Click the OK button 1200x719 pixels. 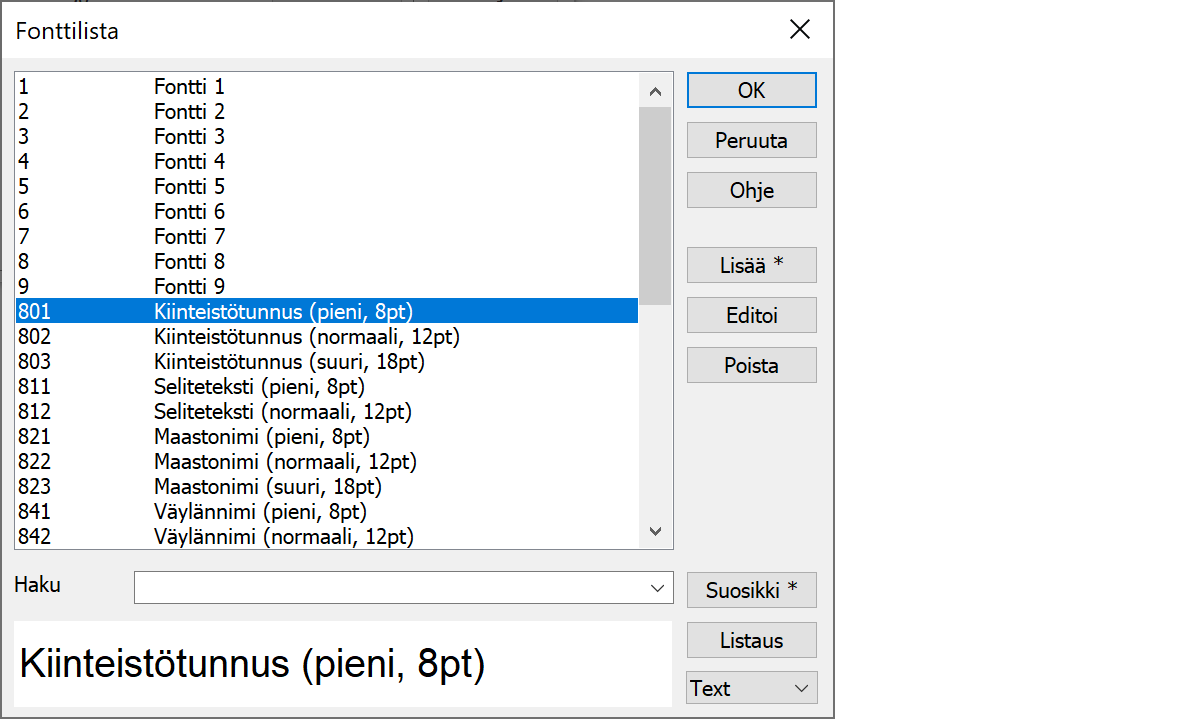click(x=751, y=90)
